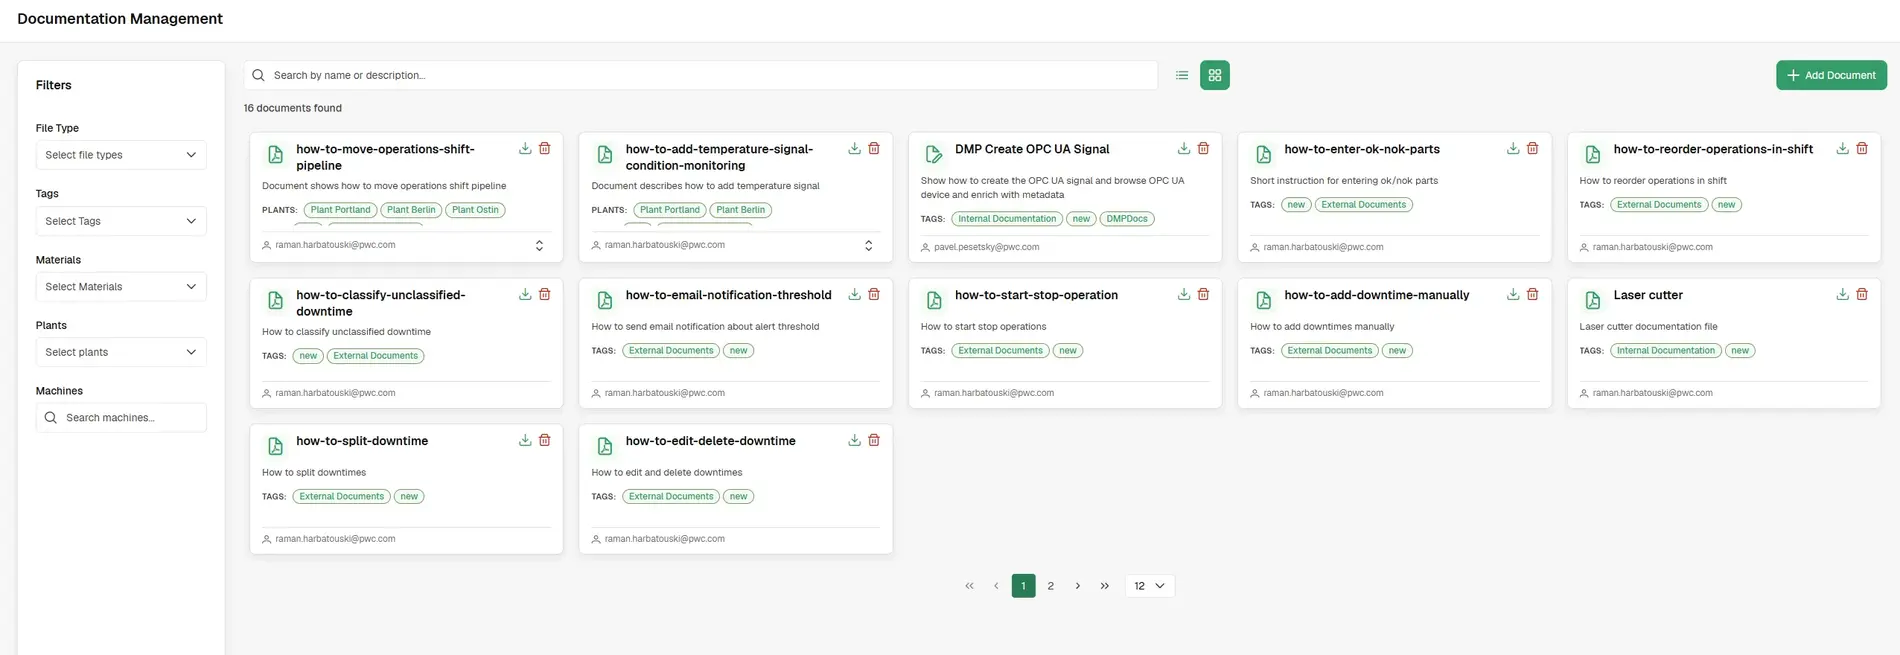This screenshot has height=655, width=1900.
Task: Click the Filters panel heading
Action: [54, 85]
